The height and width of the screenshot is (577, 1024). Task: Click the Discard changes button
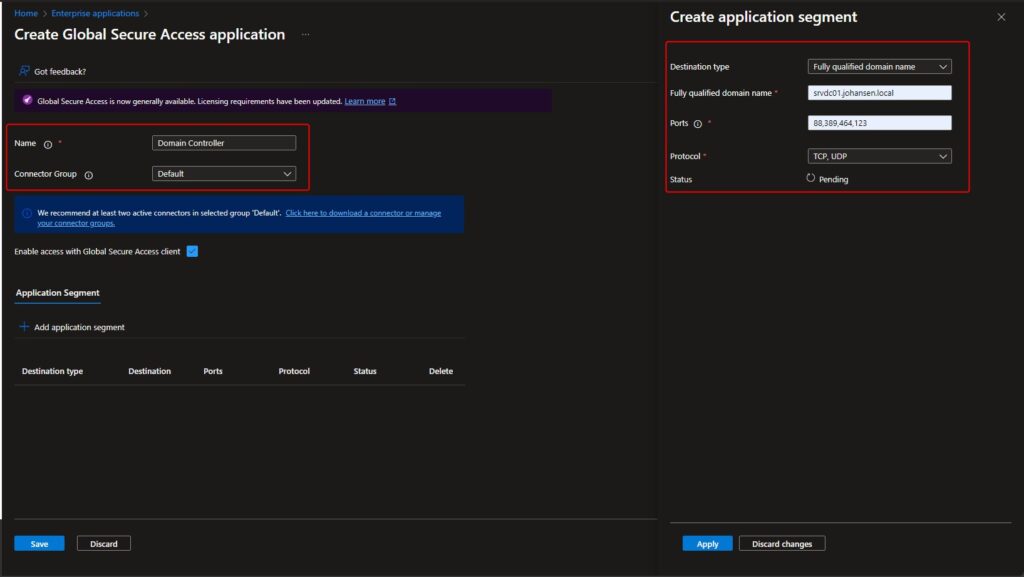pos(782,543)
